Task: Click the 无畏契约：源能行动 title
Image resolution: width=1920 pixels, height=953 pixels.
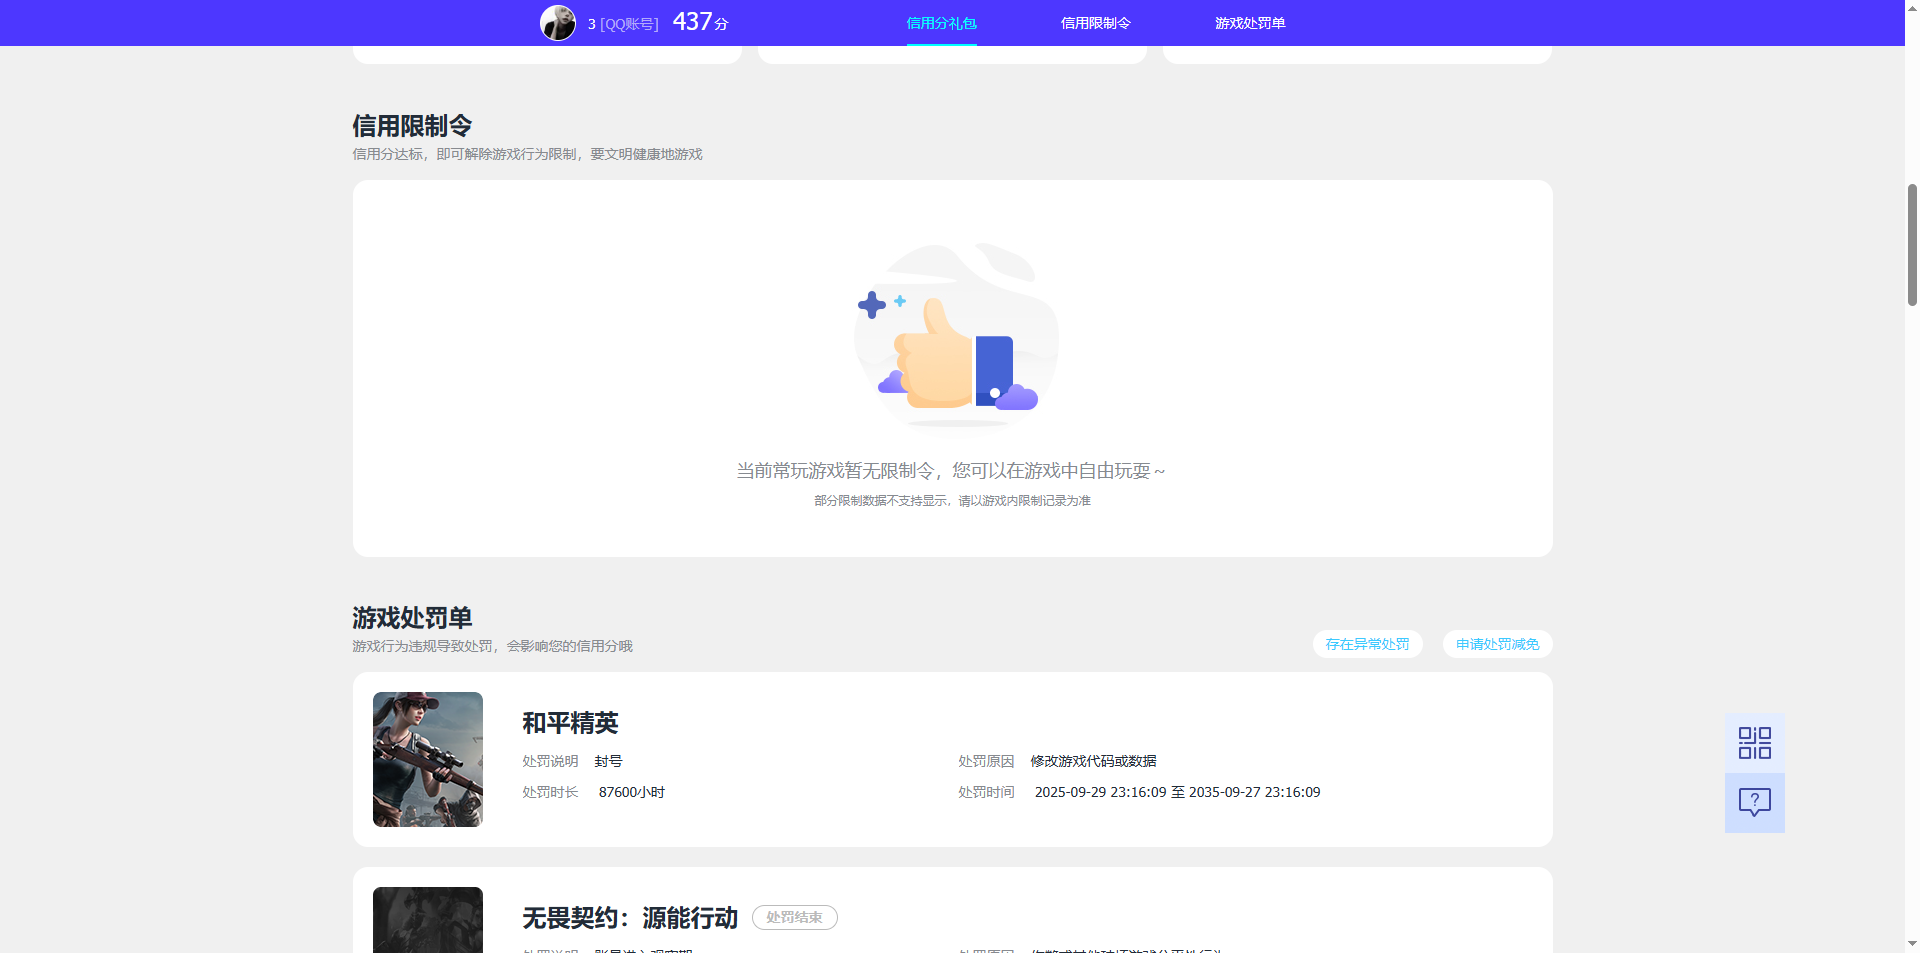Action: click(x=630, y=918)
